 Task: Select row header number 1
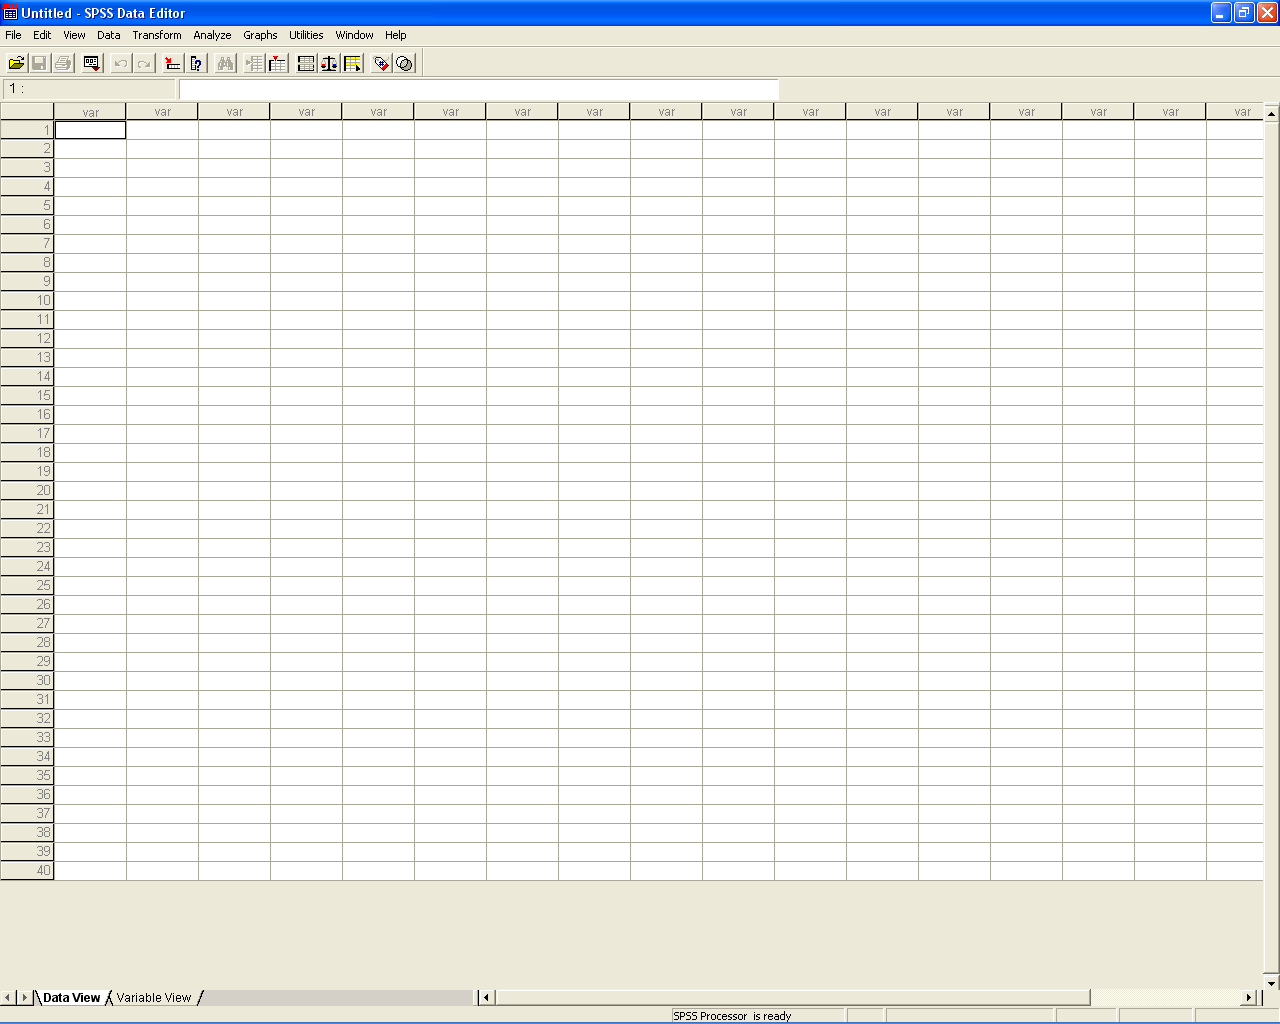[27, 130]
